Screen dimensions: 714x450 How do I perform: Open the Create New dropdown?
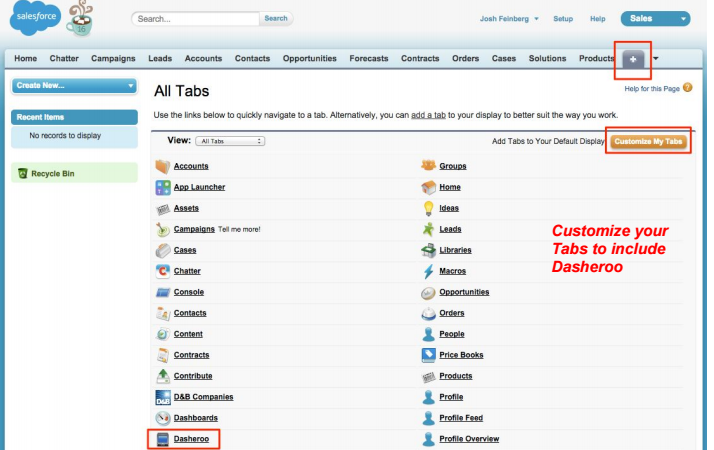coord(74,86)
